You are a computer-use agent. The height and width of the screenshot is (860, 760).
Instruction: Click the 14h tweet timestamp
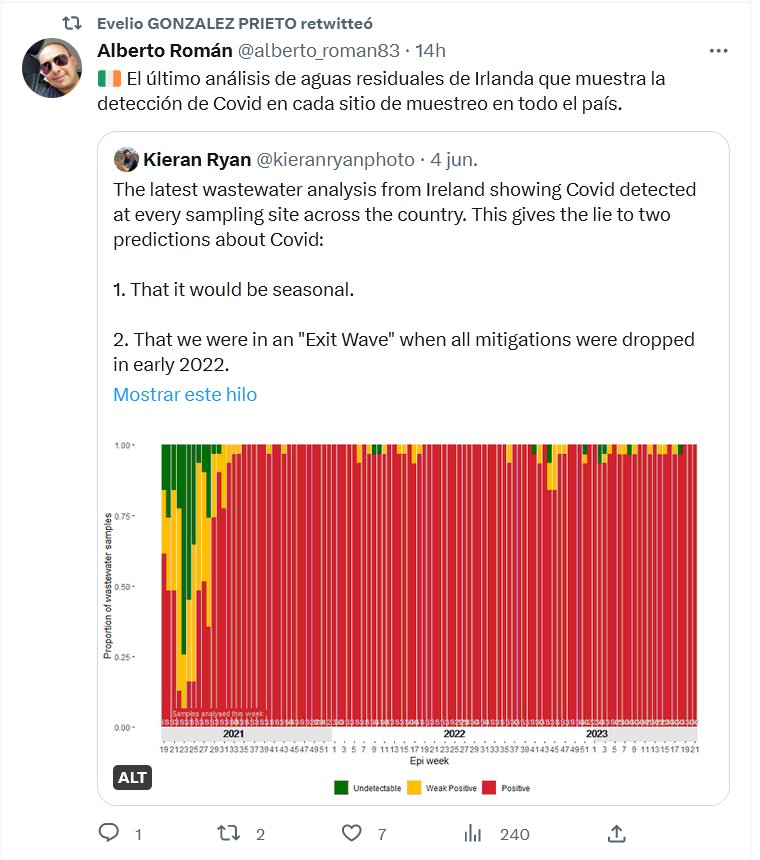(431, 50)
